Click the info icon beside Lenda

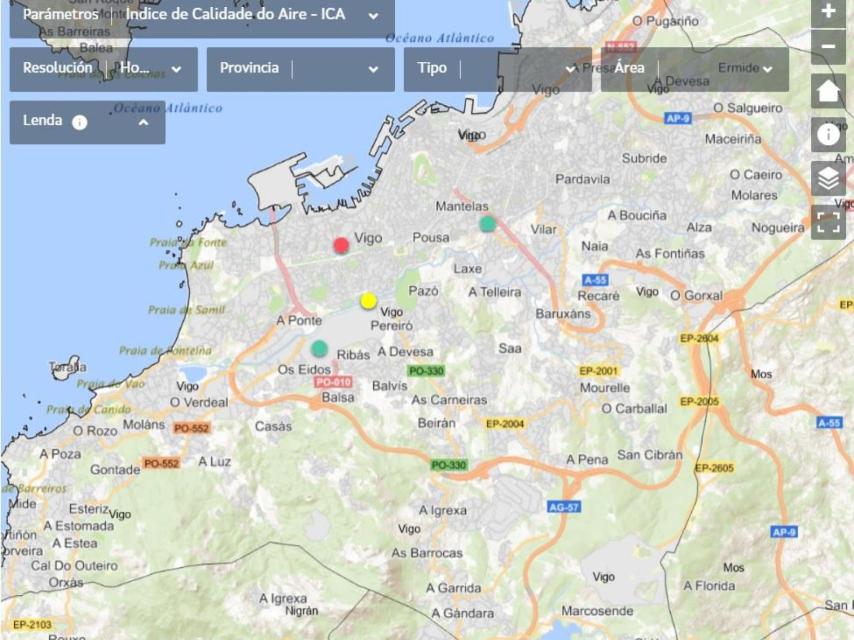point(80,122)
